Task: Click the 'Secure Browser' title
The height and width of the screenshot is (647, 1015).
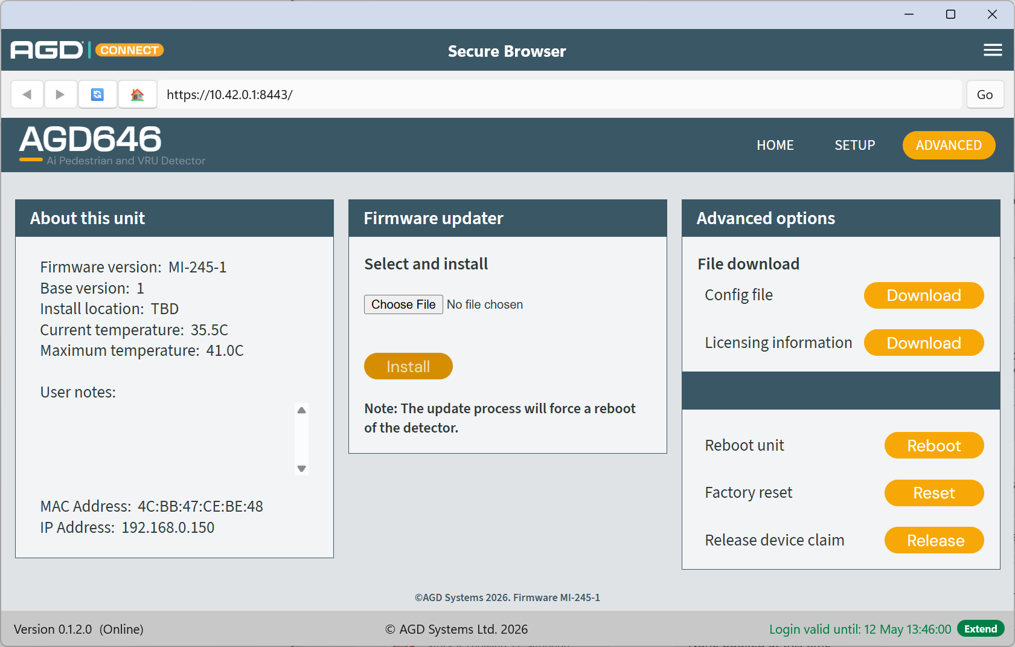Action: tap(507, 51)
